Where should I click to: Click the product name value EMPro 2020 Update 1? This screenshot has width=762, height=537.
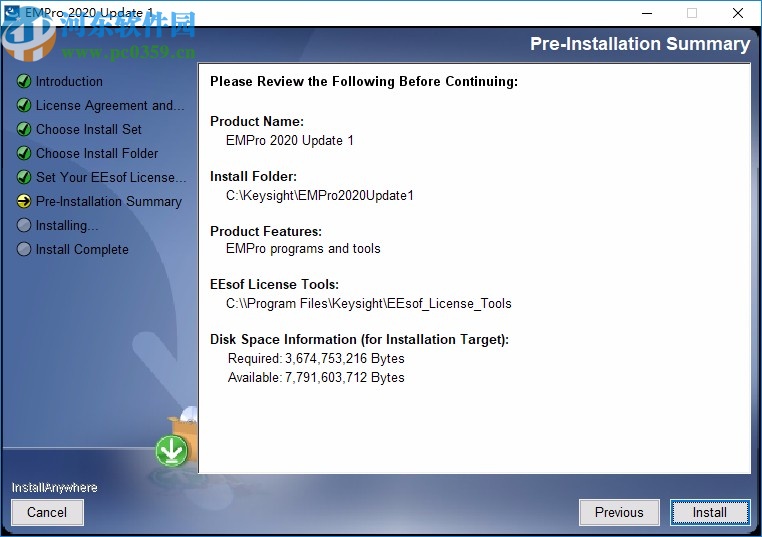290,140
